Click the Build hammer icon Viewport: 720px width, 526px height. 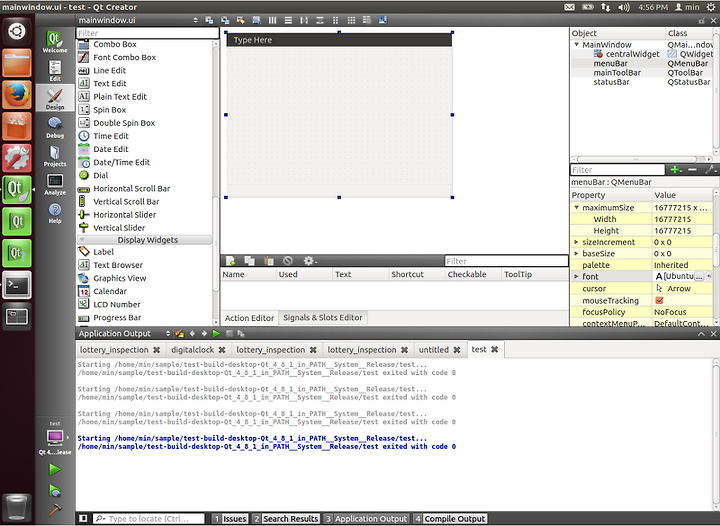(x=55, y=510)
